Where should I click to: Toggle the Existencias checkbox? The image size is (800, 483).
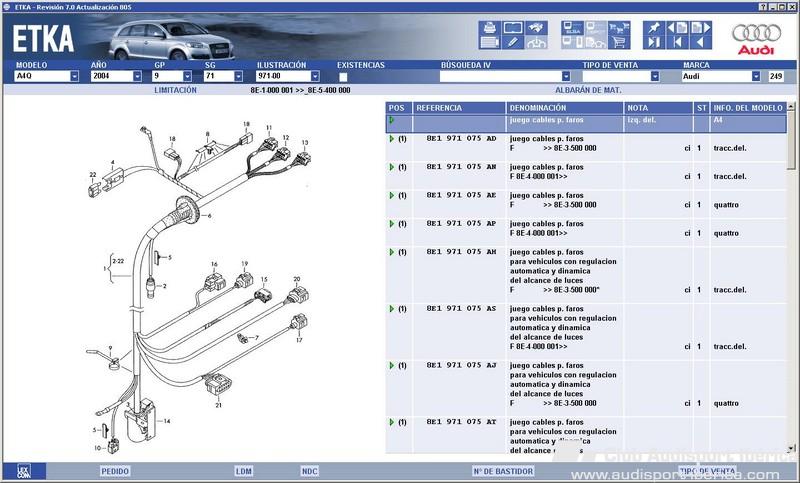point(343,77)
